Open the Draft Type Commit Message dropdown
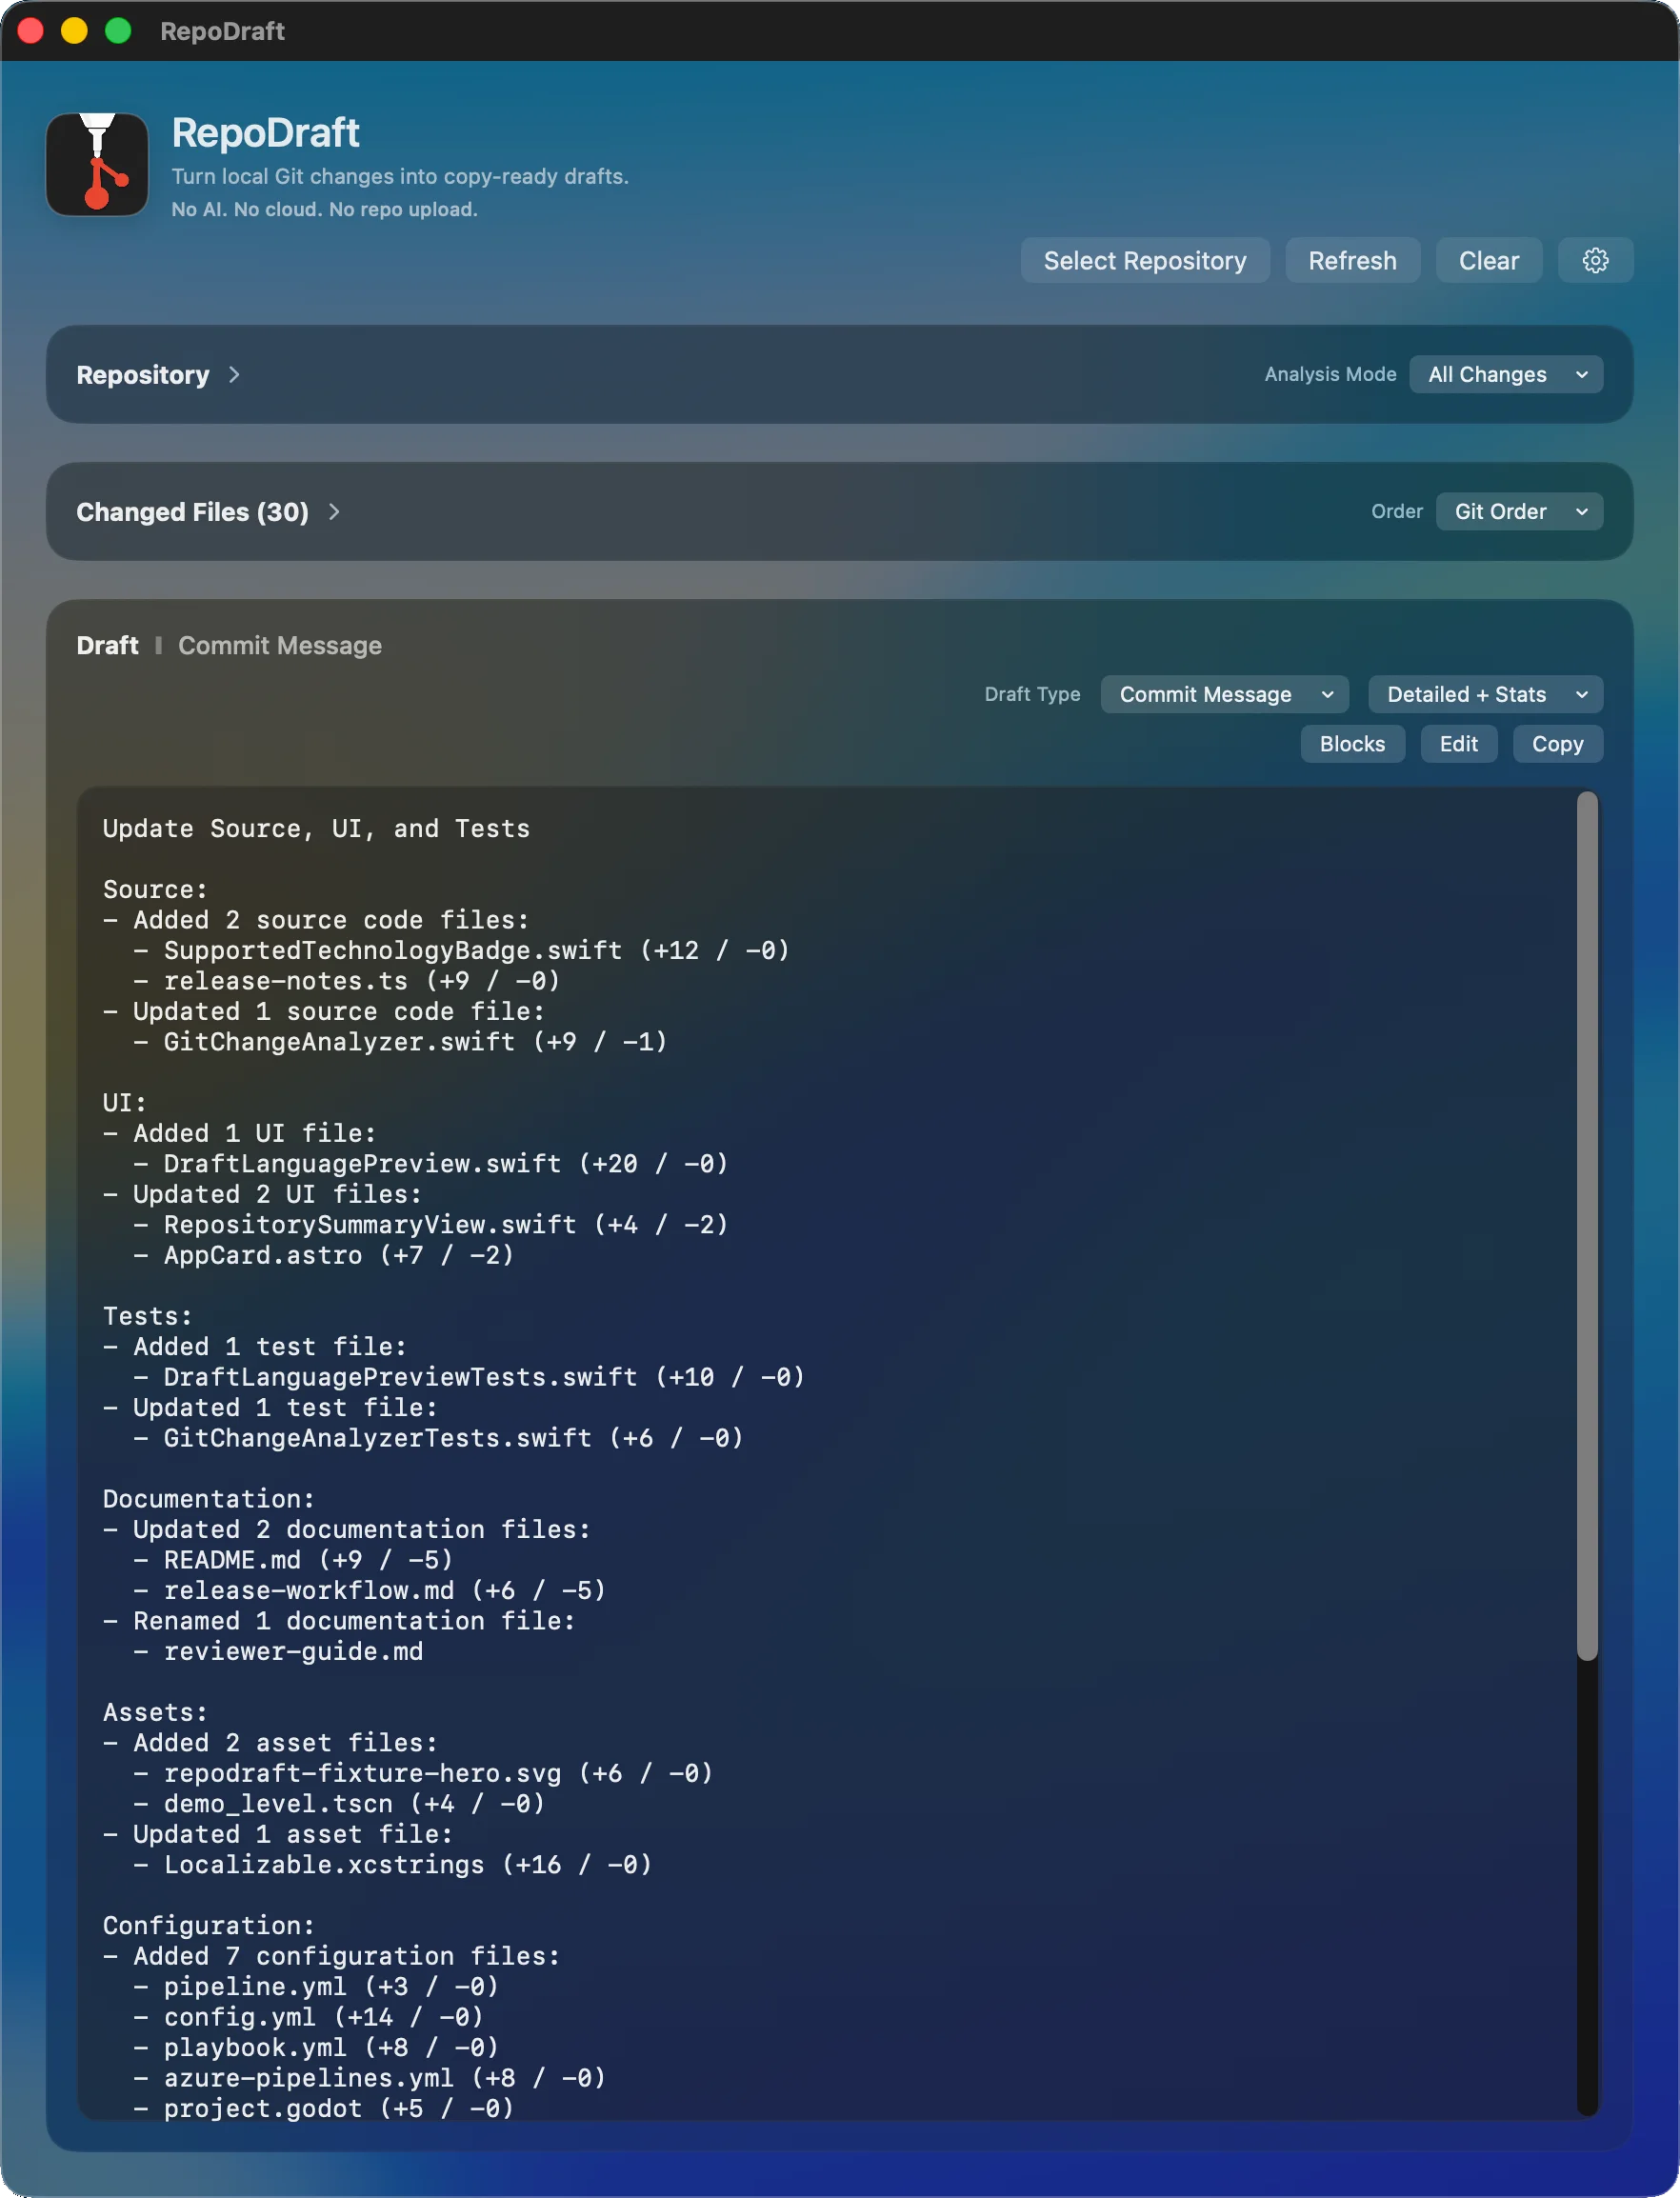 click(1224, 694)
